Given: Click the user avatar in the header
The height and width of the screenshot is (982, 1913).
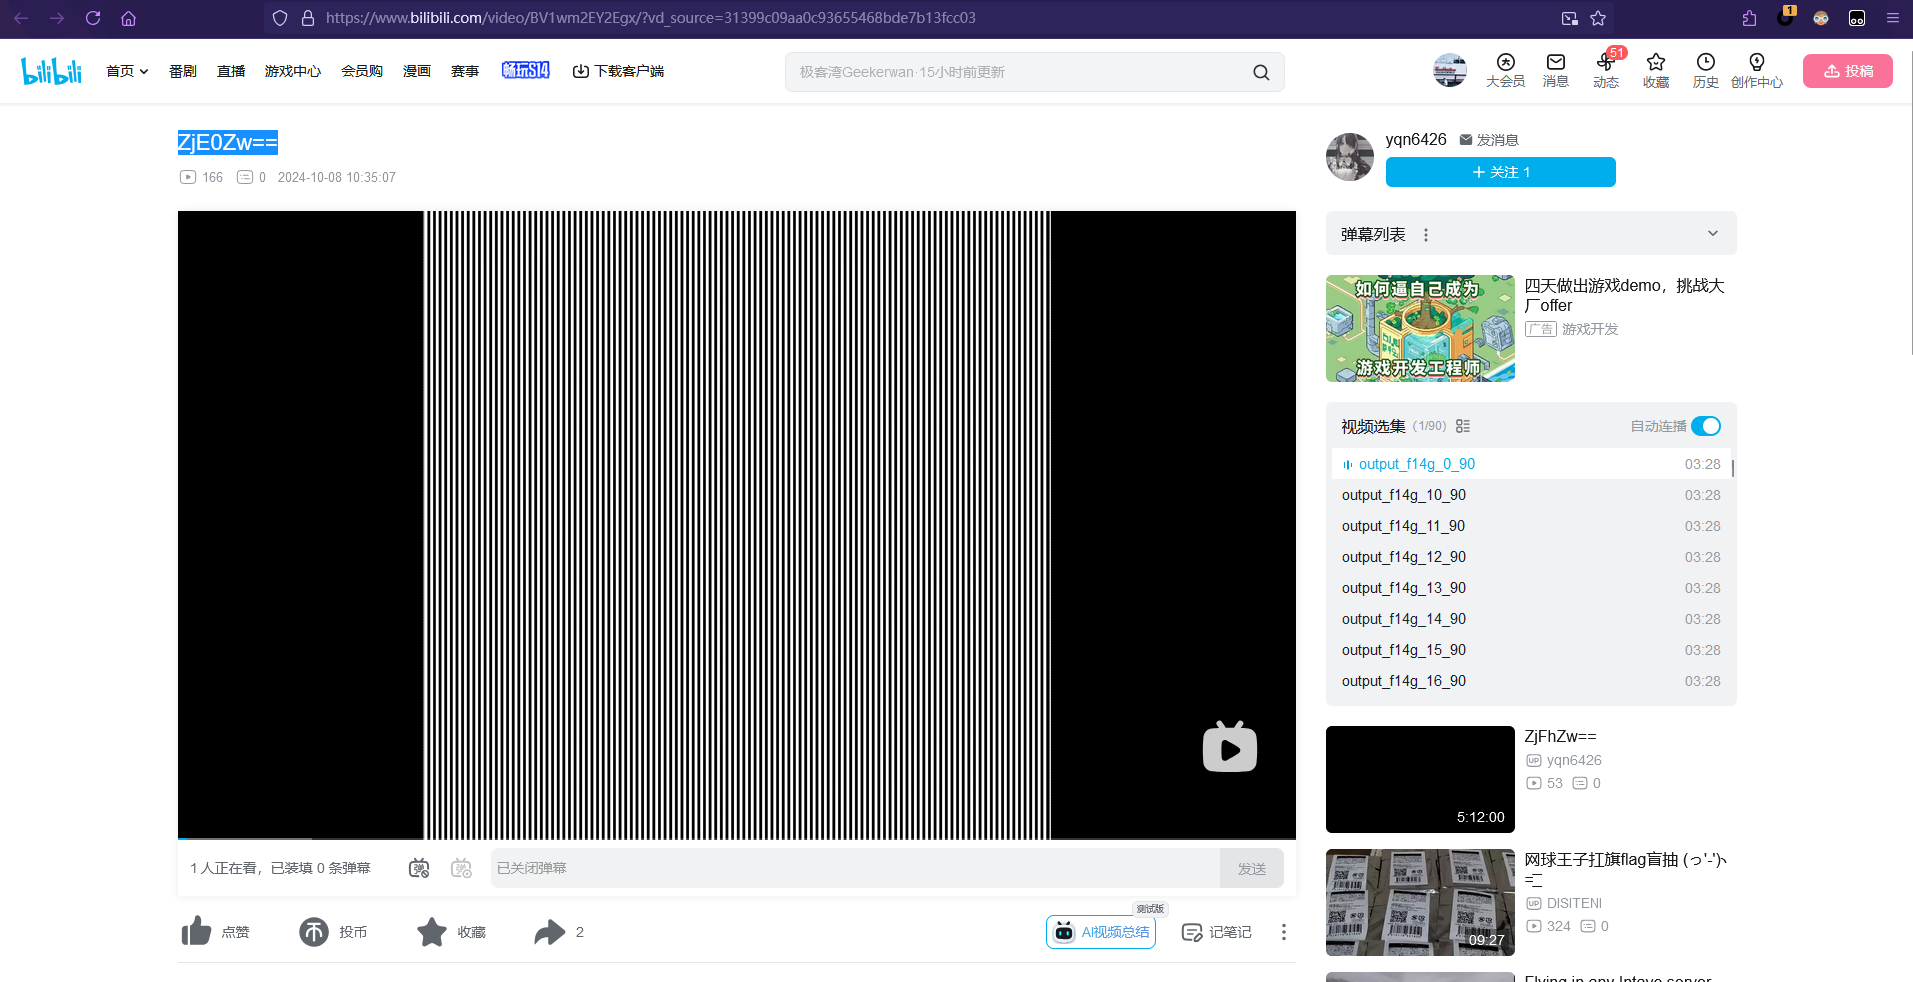Looking at the screenshot, I should [x=1449, y=70].
